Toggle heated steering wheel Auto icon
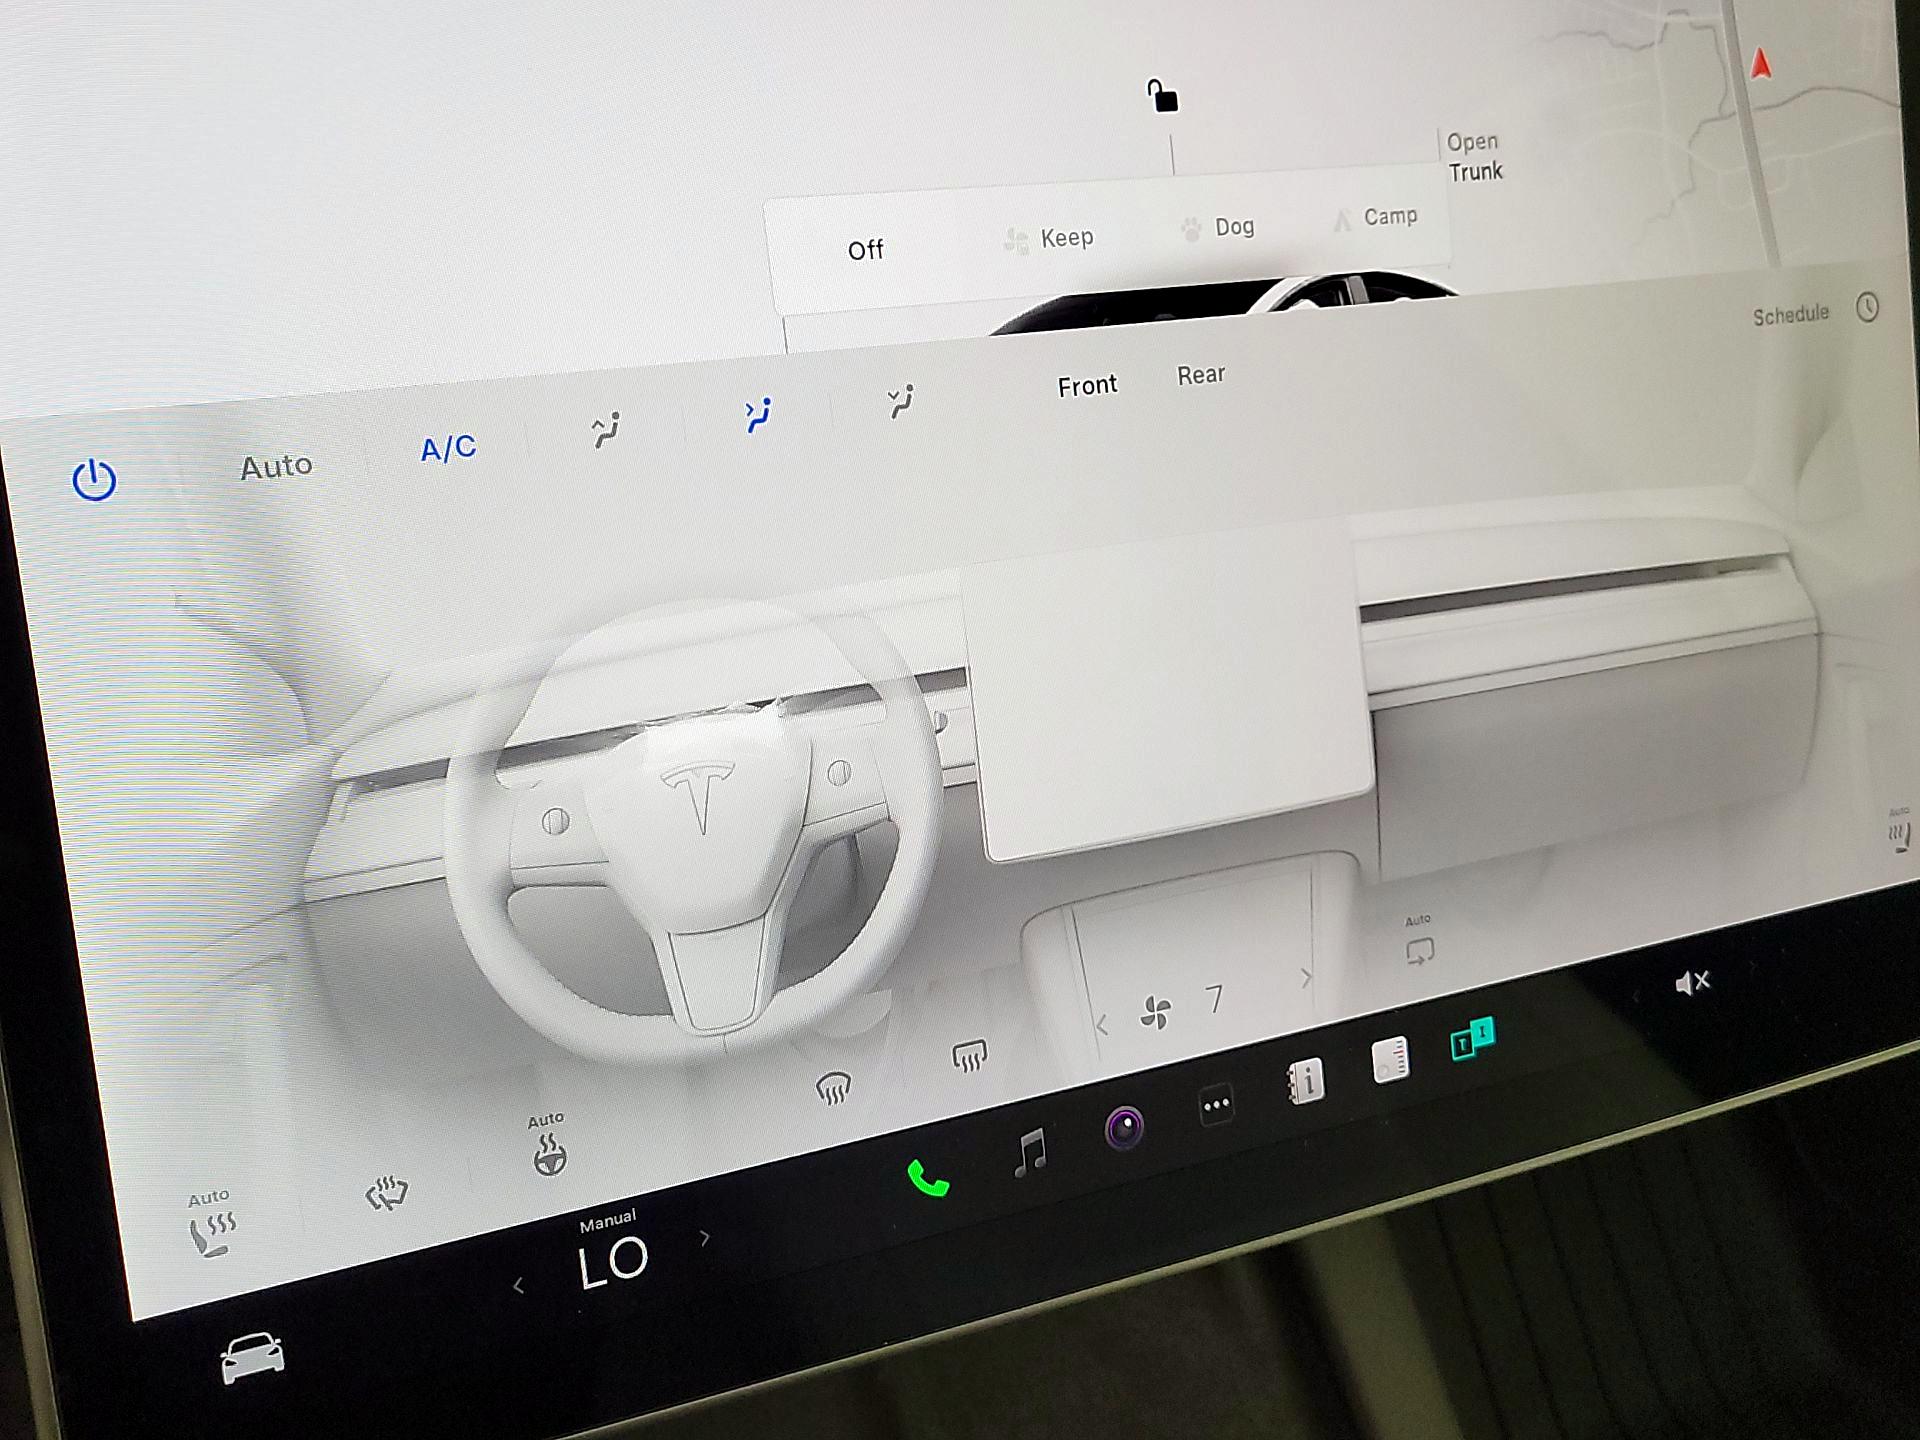Screen dimensions: 1920x1440 pyautogui.click(x=548, y=1145)
